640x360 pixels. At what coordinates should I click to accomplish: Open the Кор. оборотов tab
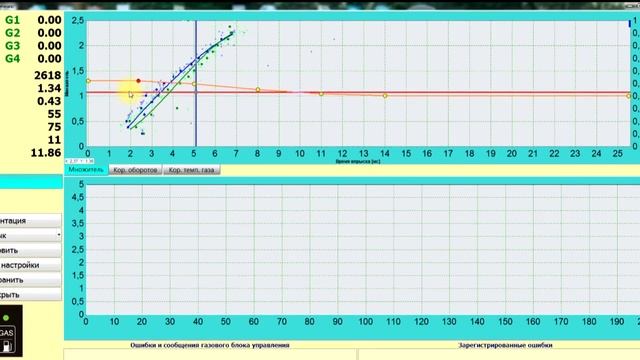click(x=135, y=170)
